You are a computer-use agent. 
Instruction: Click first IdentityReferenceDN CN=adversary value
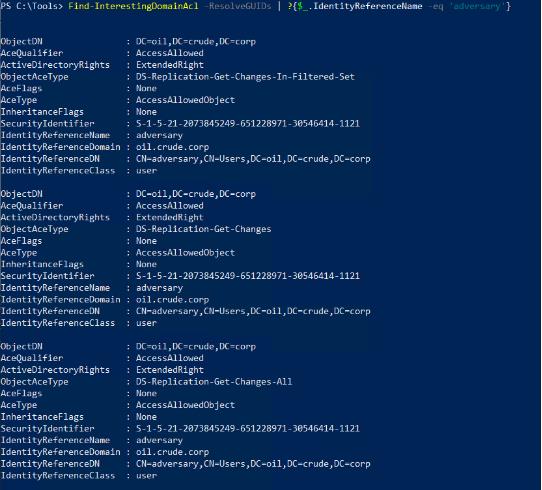(x=253, y=159)
